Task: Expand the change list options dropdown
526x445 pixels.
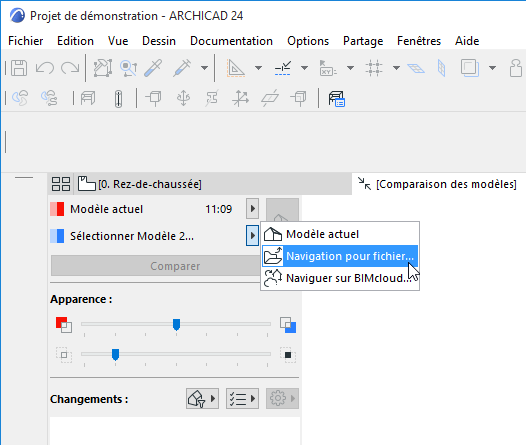Action: (x=242, y=399)
